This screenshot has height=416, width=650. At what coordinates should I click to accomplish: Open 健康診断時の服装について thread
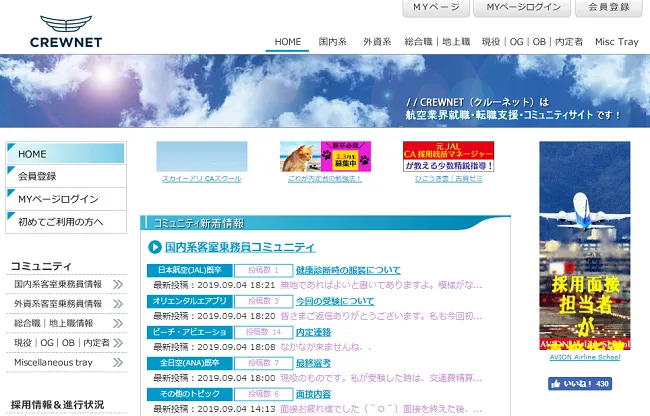348,270
